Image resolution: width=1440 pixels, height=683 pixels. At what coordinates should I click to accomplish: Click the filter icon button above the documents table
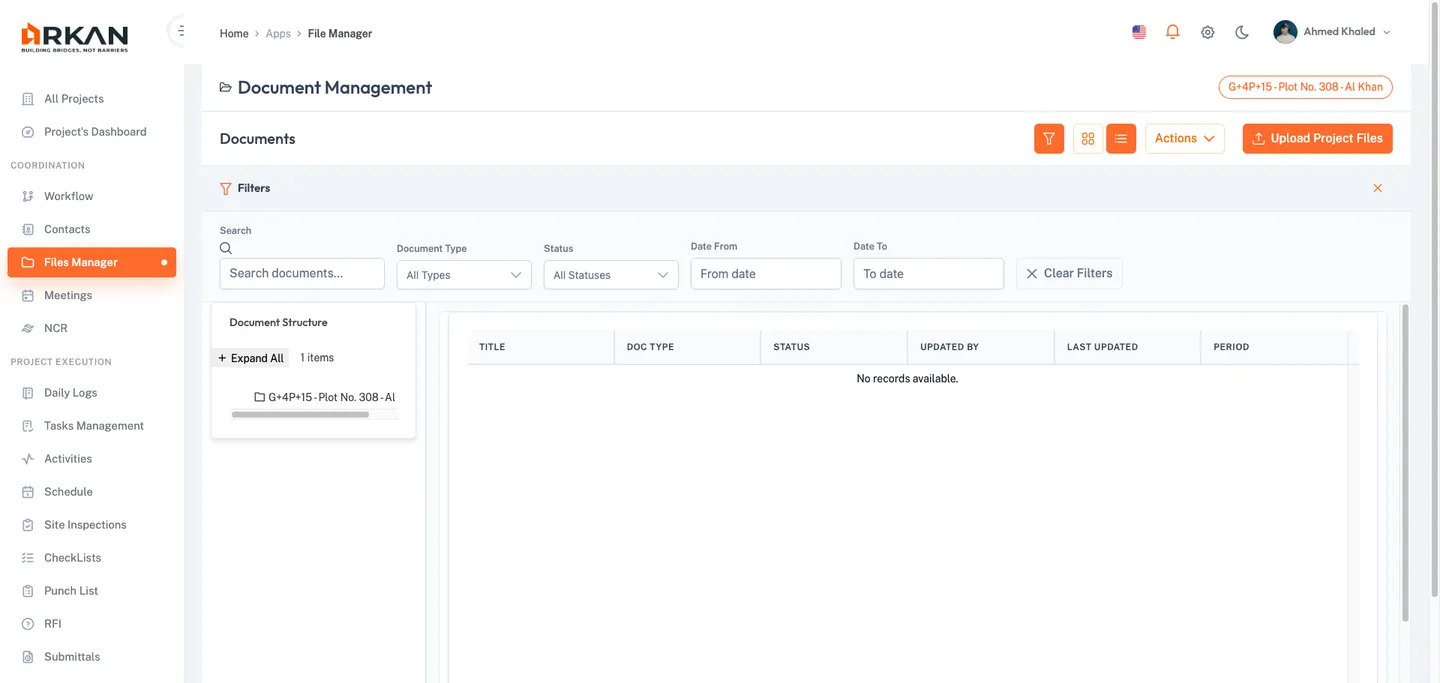(1048, 138)
